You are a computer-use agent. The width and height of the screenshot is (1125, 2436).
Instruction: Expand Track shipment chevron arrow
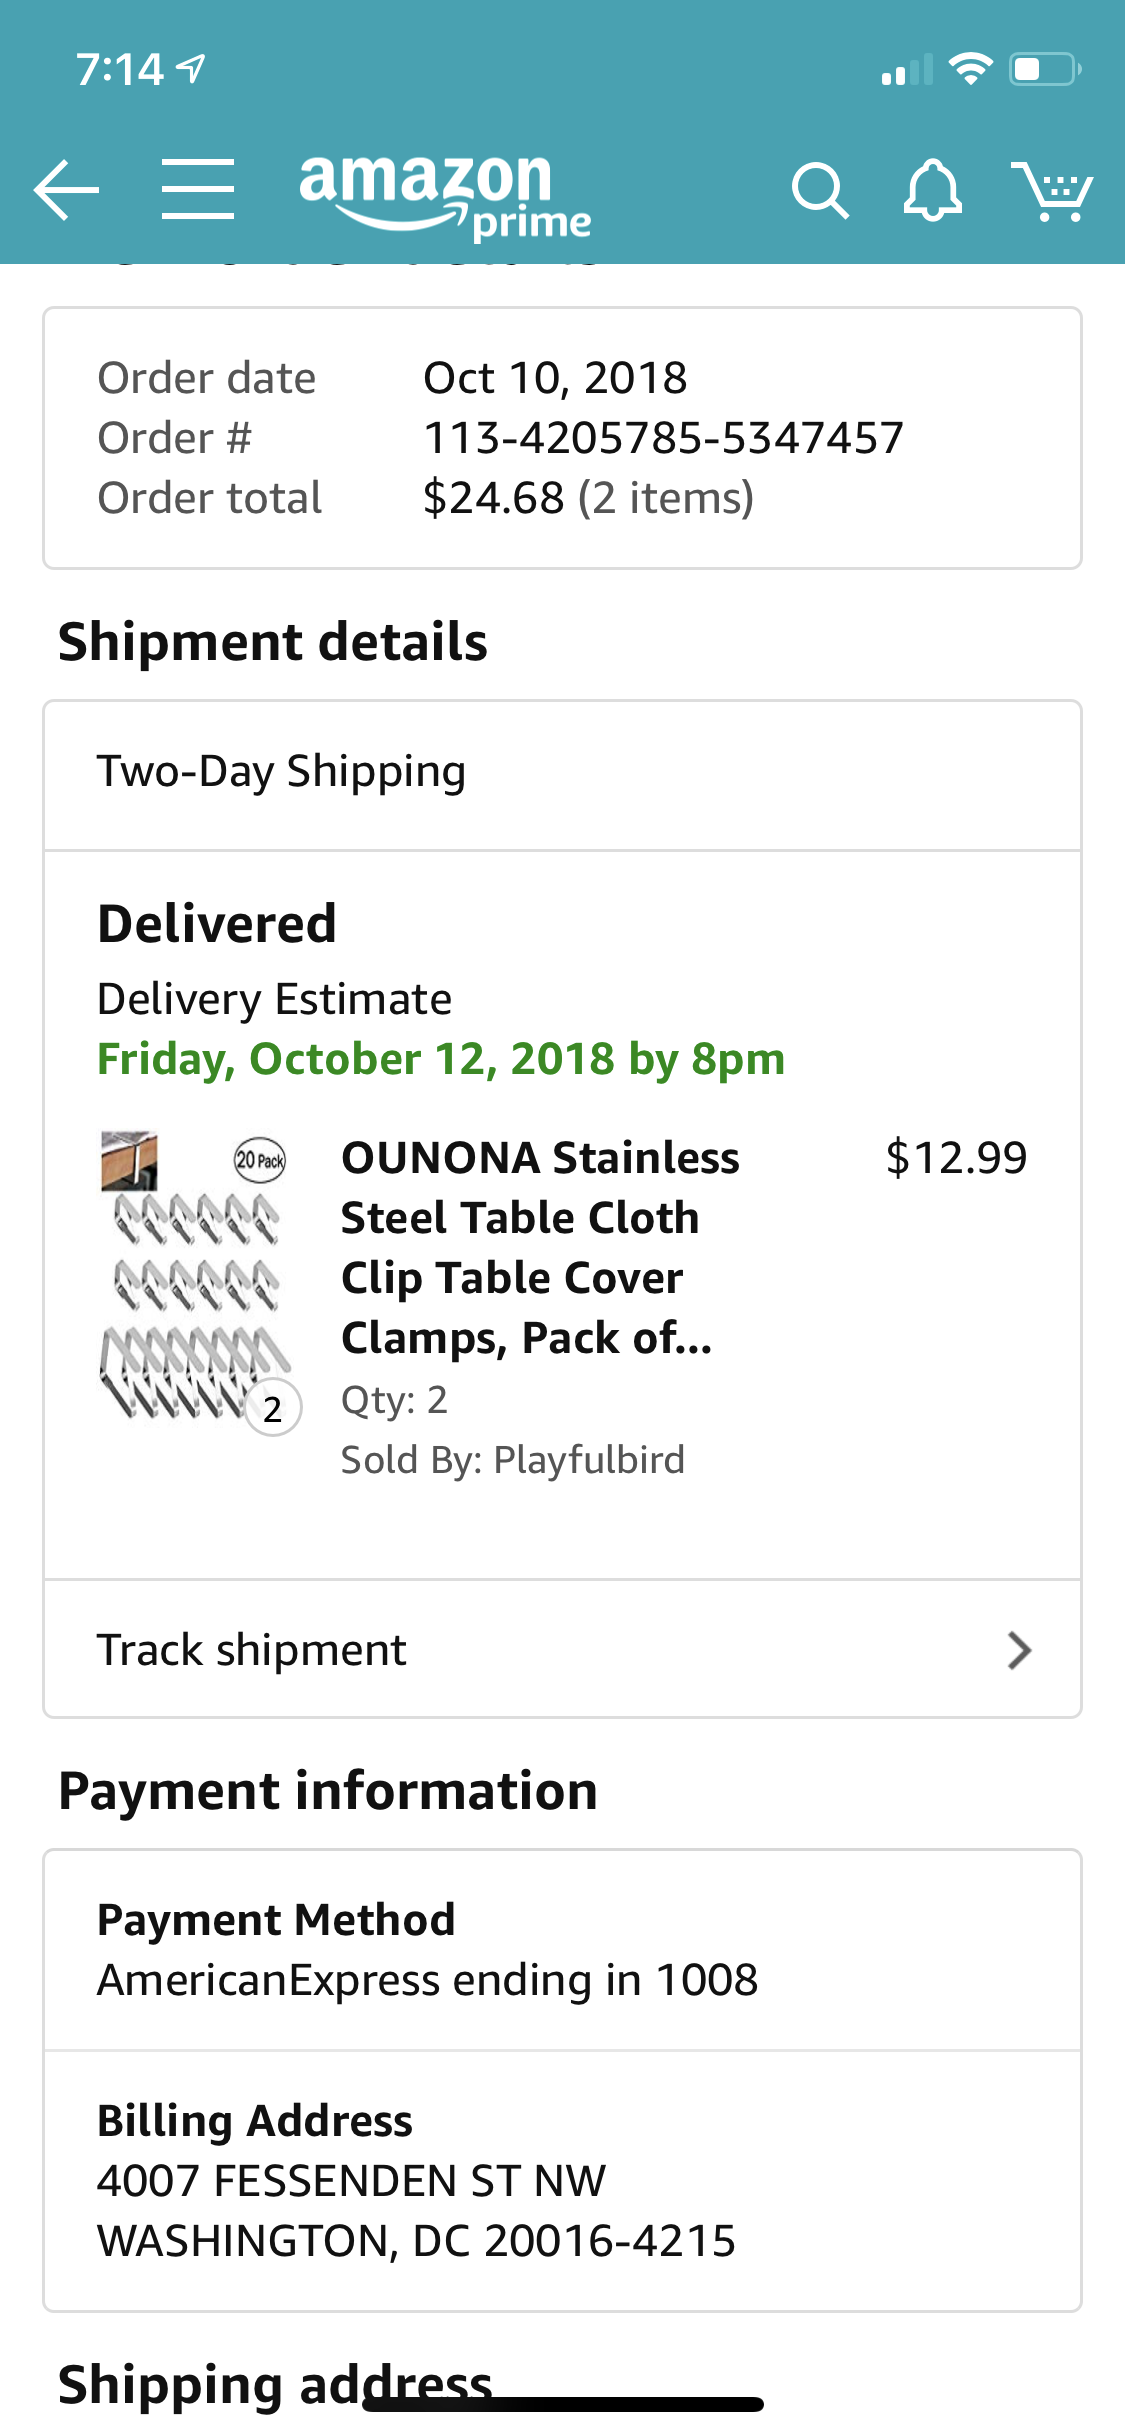[x=1018, y=1651]
